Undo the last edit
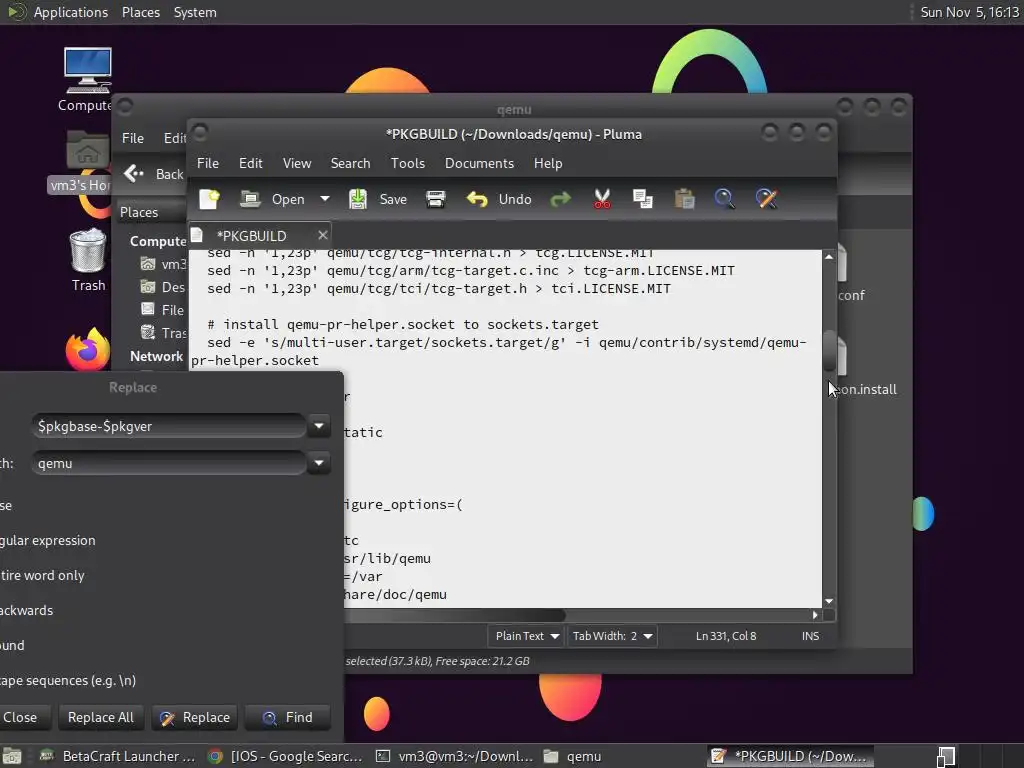 [499, 199]
